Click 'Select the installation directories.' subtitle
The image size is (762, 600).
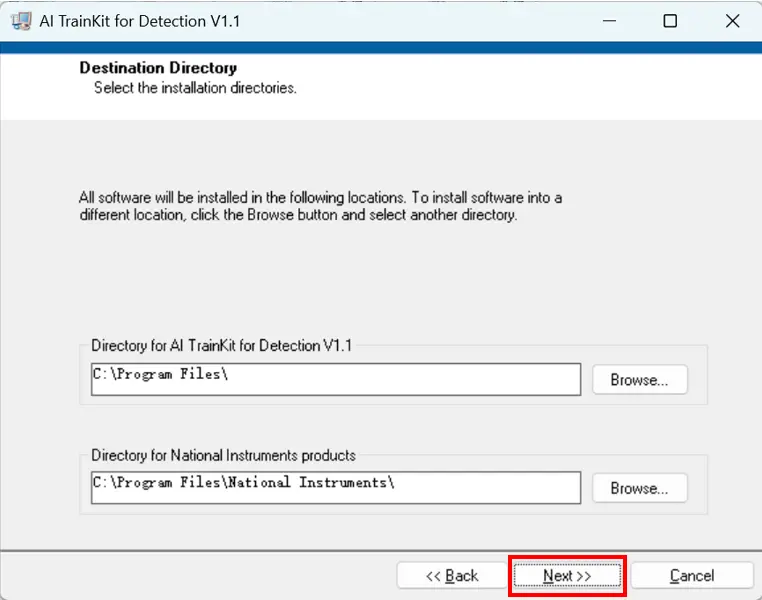pos(195,88)
